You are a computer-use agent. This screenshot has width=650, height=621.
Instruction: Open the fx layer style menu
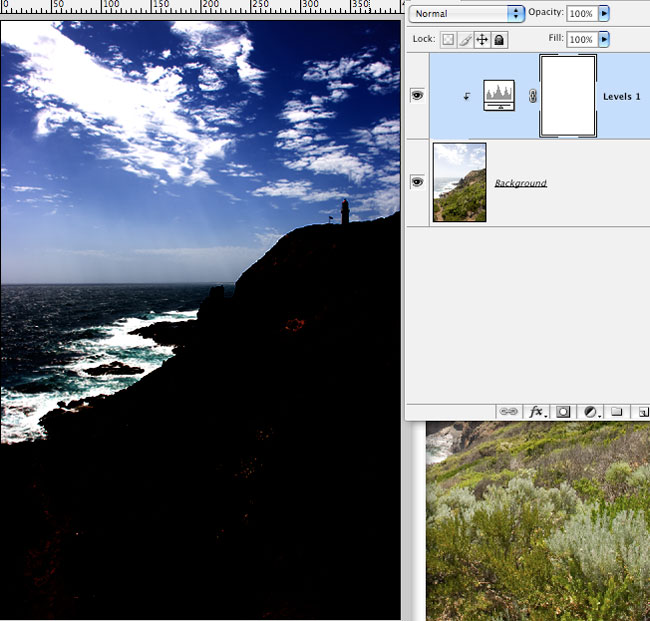537,411
